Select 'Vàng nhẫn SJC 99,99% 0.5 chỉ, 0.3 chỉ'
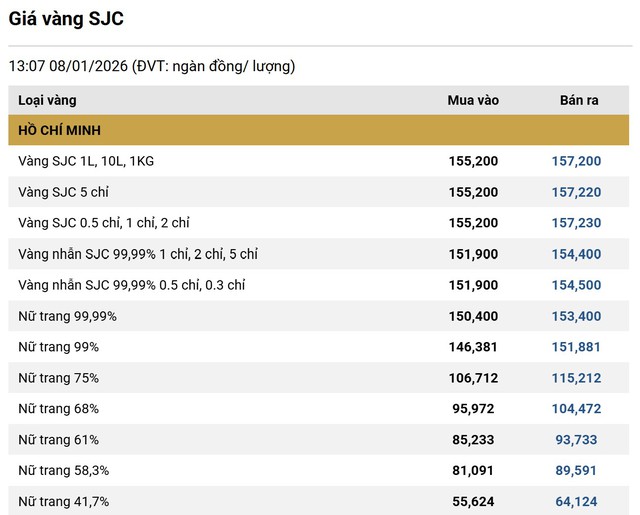This screenshot has height=515, width=640. click(132, 285)
